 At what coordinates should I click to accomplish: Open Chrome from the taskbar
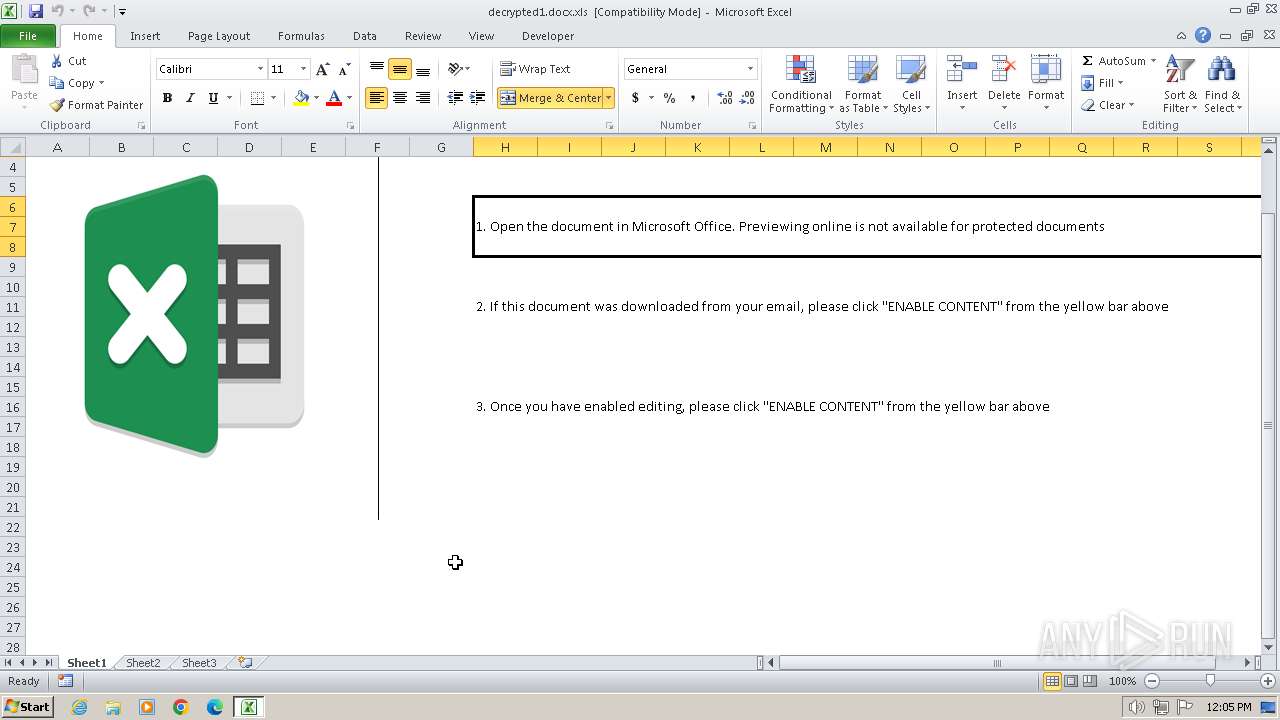(181, 707)
